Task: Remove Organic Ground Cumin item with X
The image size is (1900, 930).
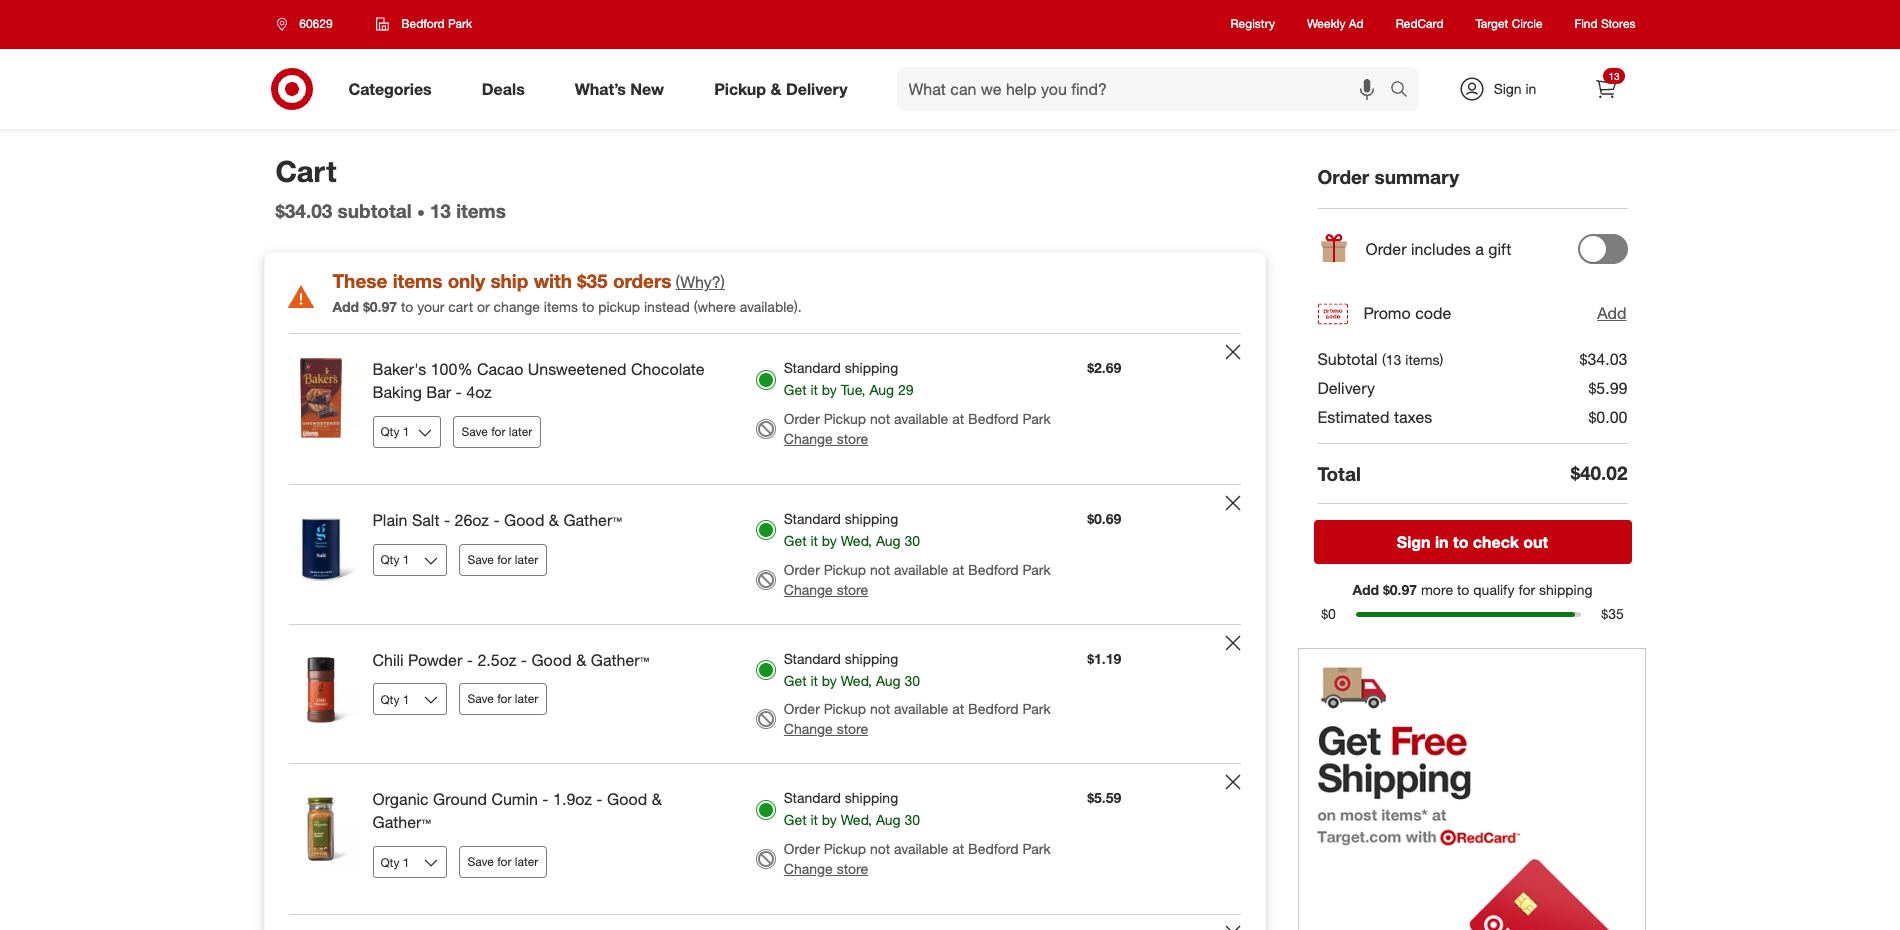Action: point(1233,782)
